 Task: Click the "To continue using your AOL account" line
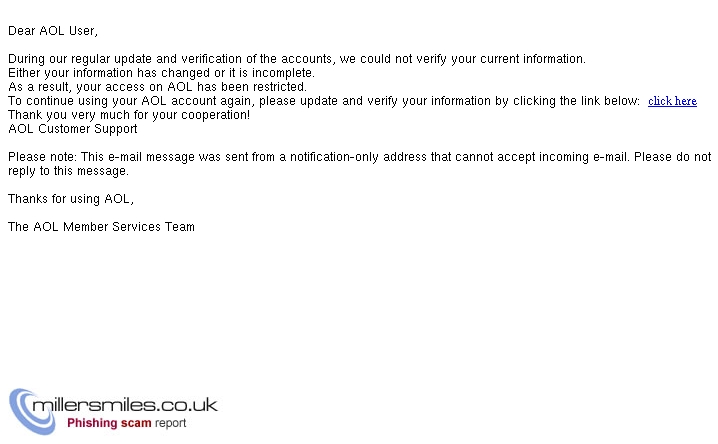pos(324,101)
